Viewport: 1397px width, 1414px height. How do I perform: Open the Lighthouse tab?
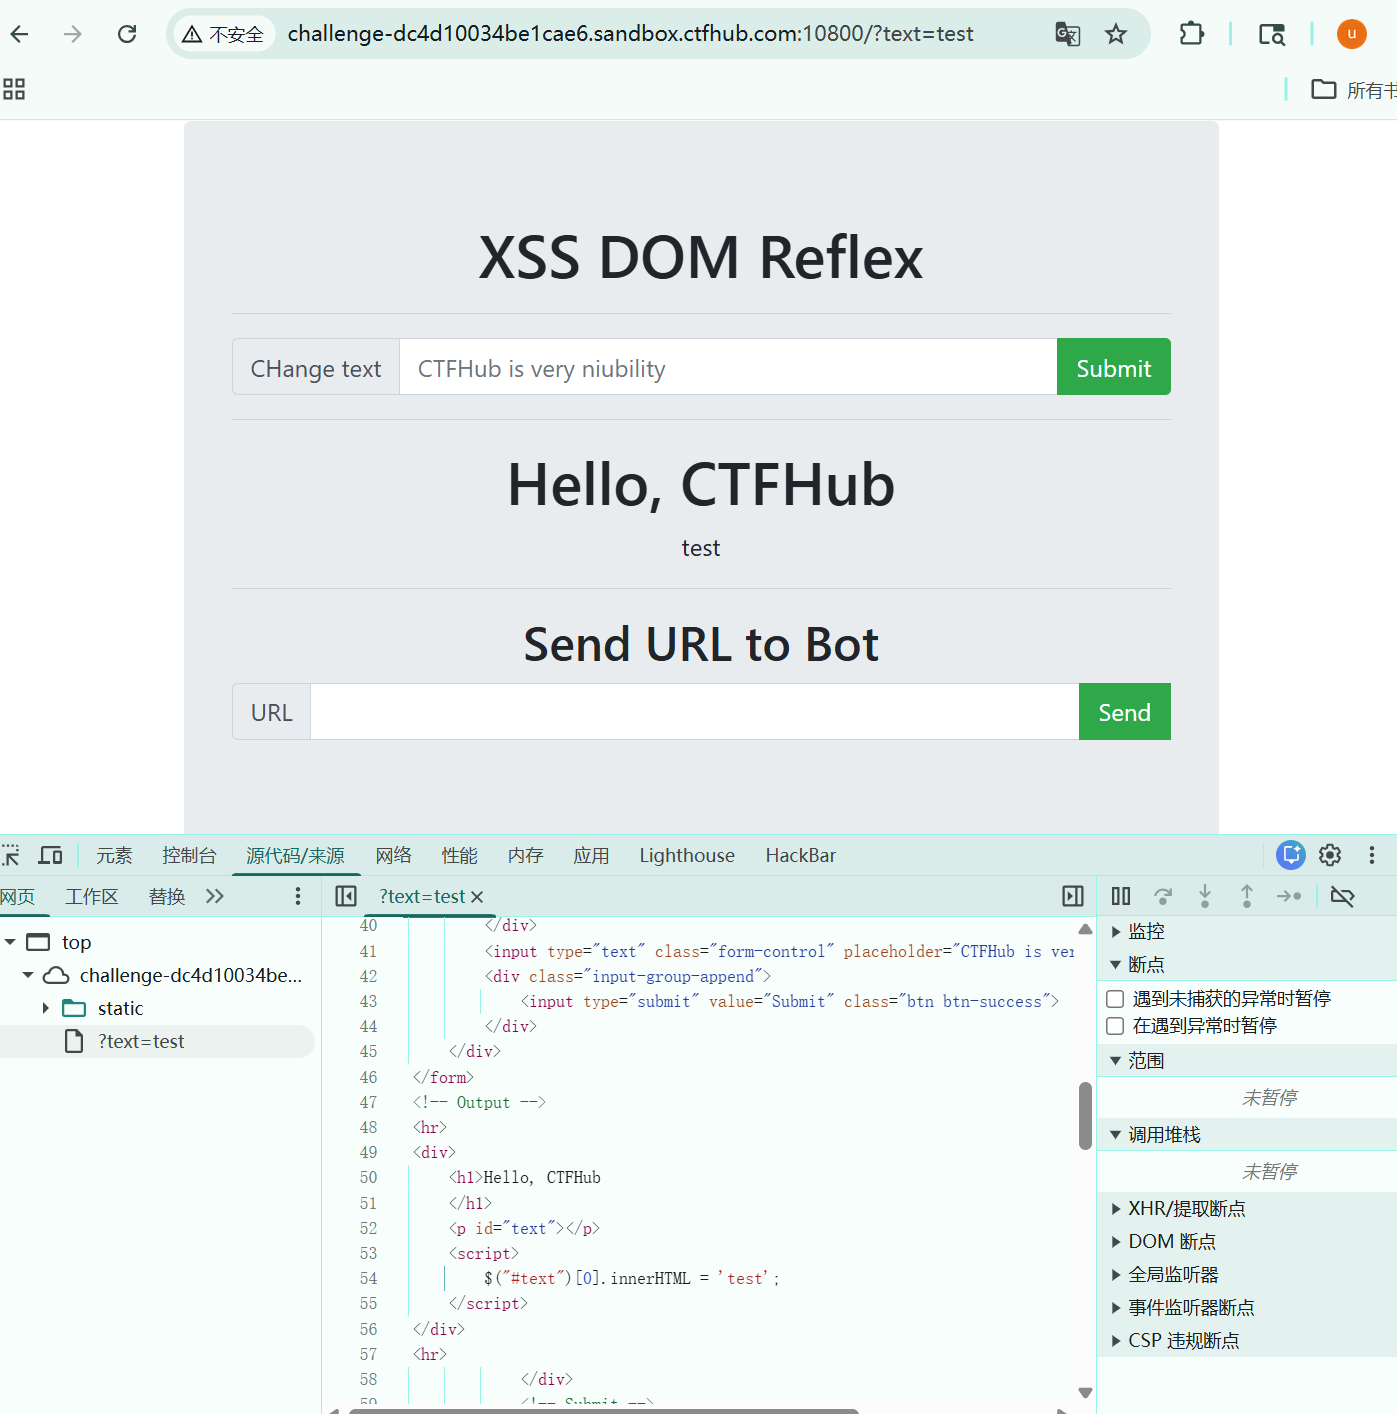coord(687,855)
